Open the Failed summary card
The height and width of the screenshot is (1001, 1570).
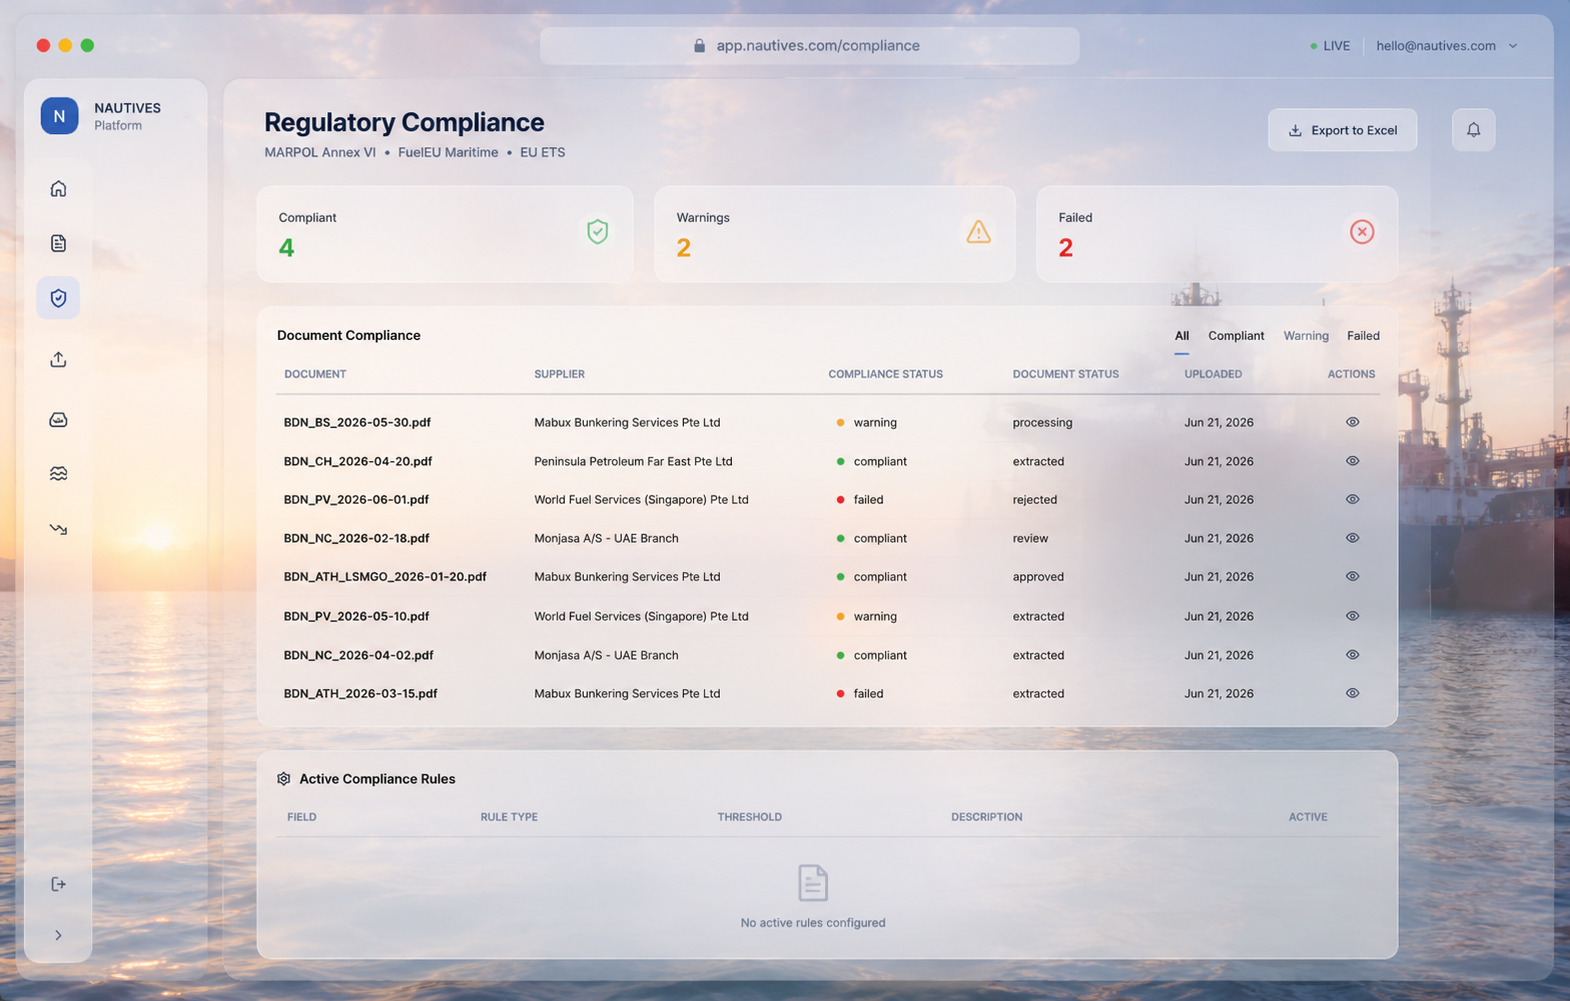click(x=1217, y=234)
